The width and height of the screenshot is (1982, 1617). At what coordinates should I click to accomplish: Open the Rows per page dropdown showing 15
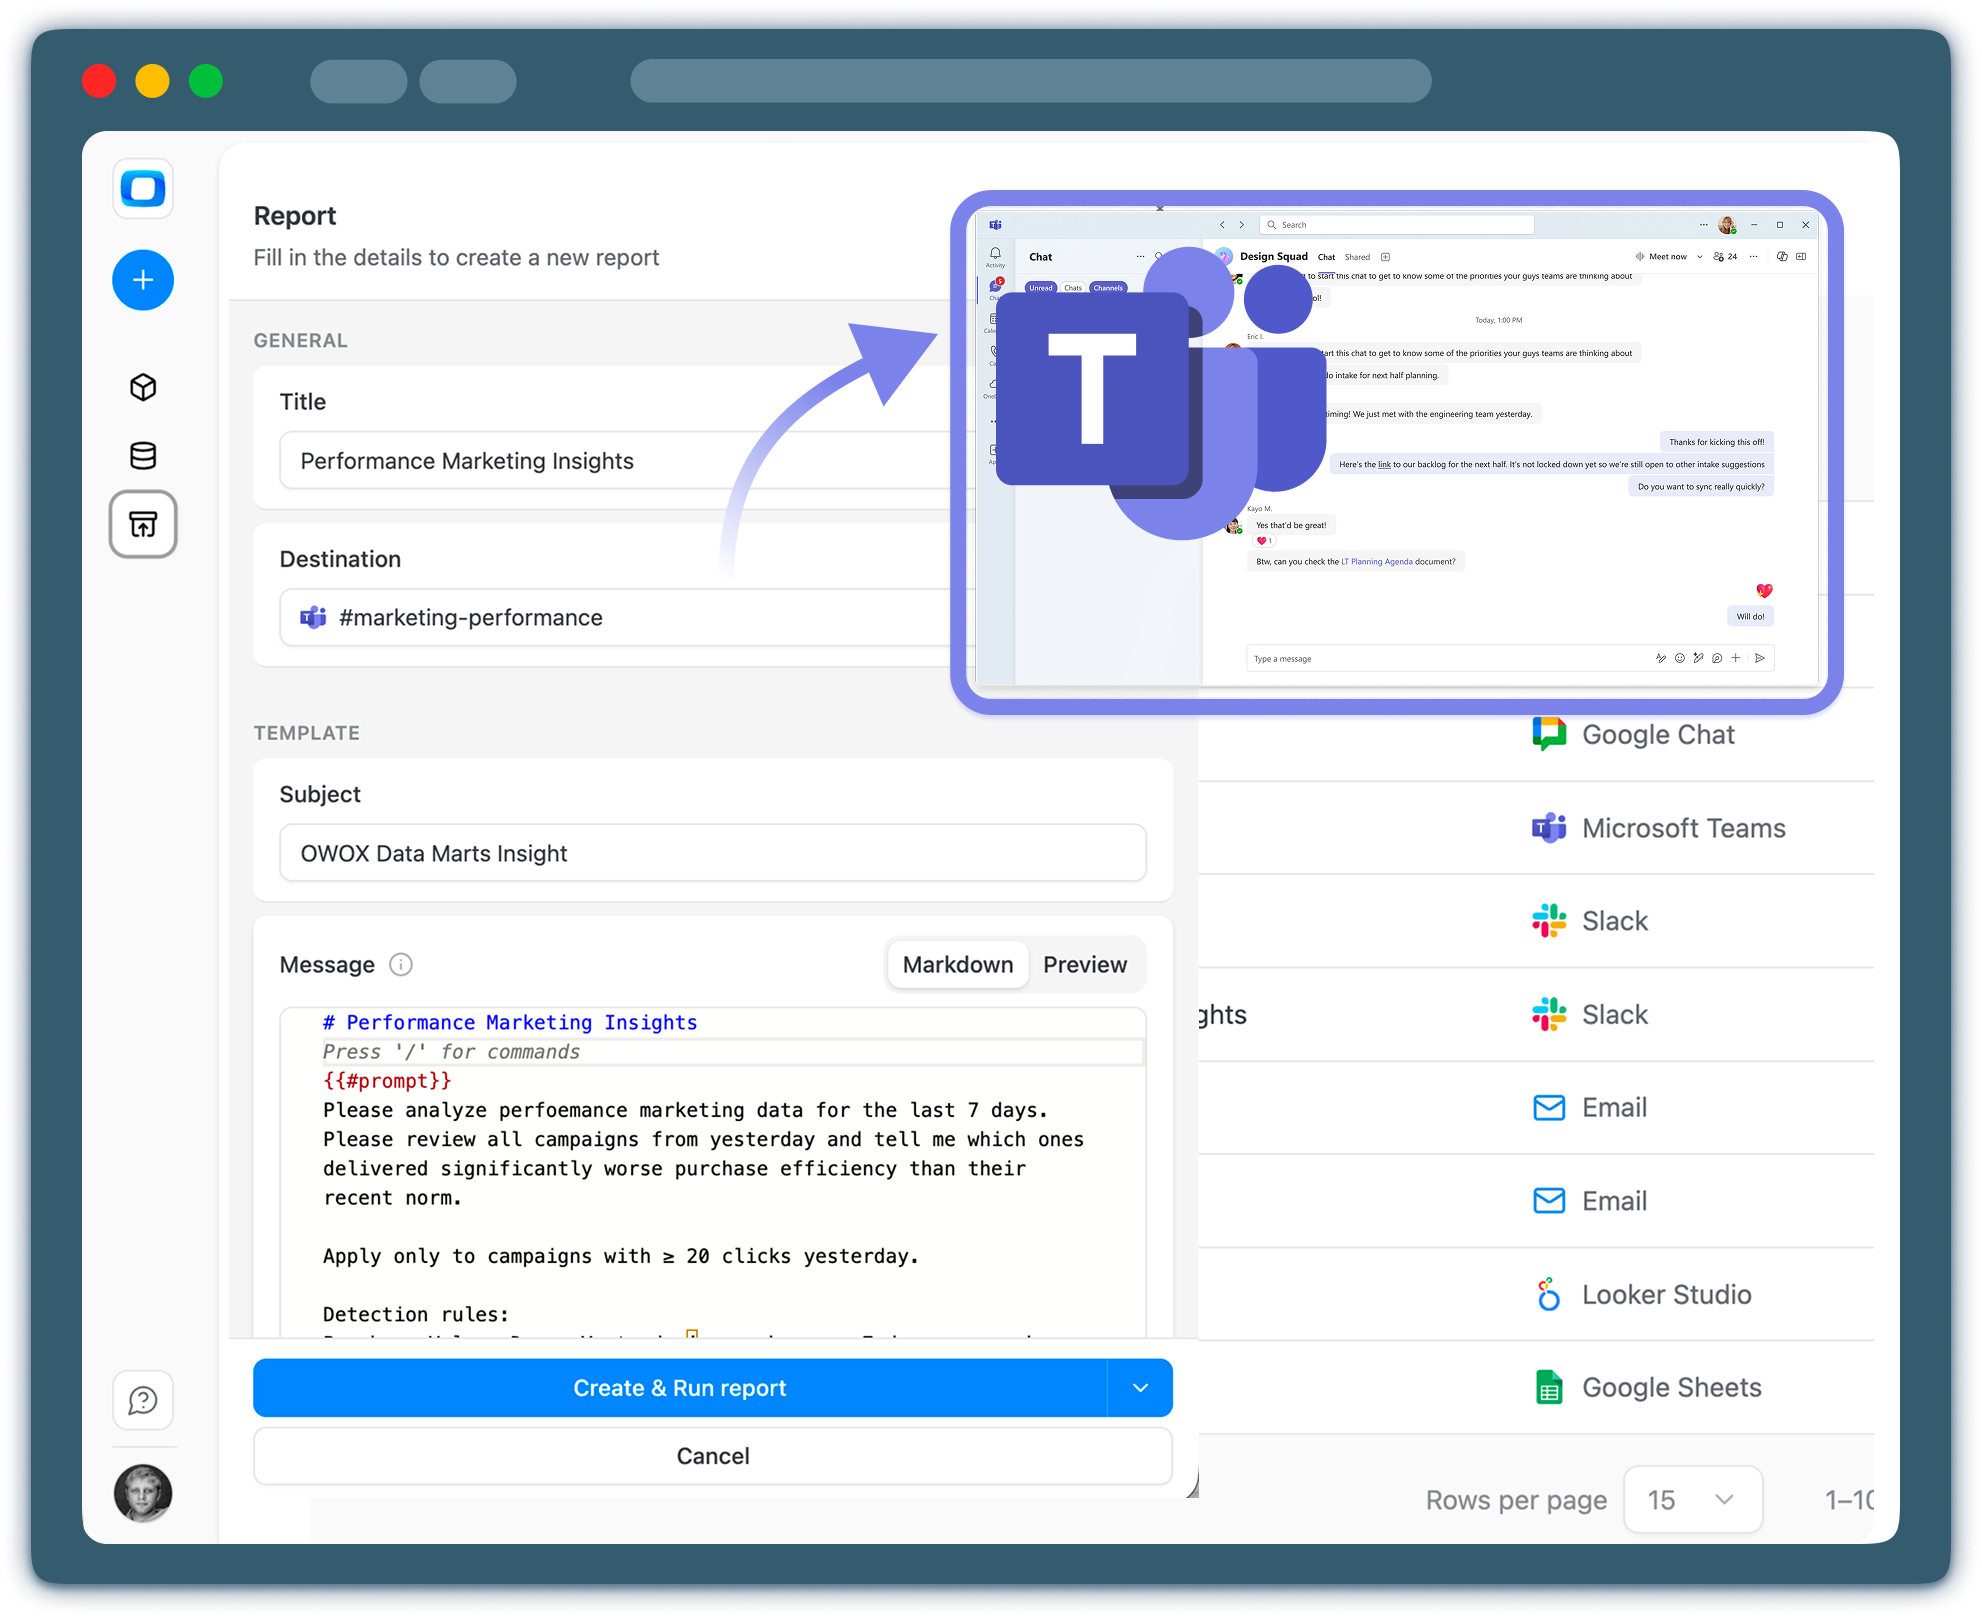pos(1693,1500)
